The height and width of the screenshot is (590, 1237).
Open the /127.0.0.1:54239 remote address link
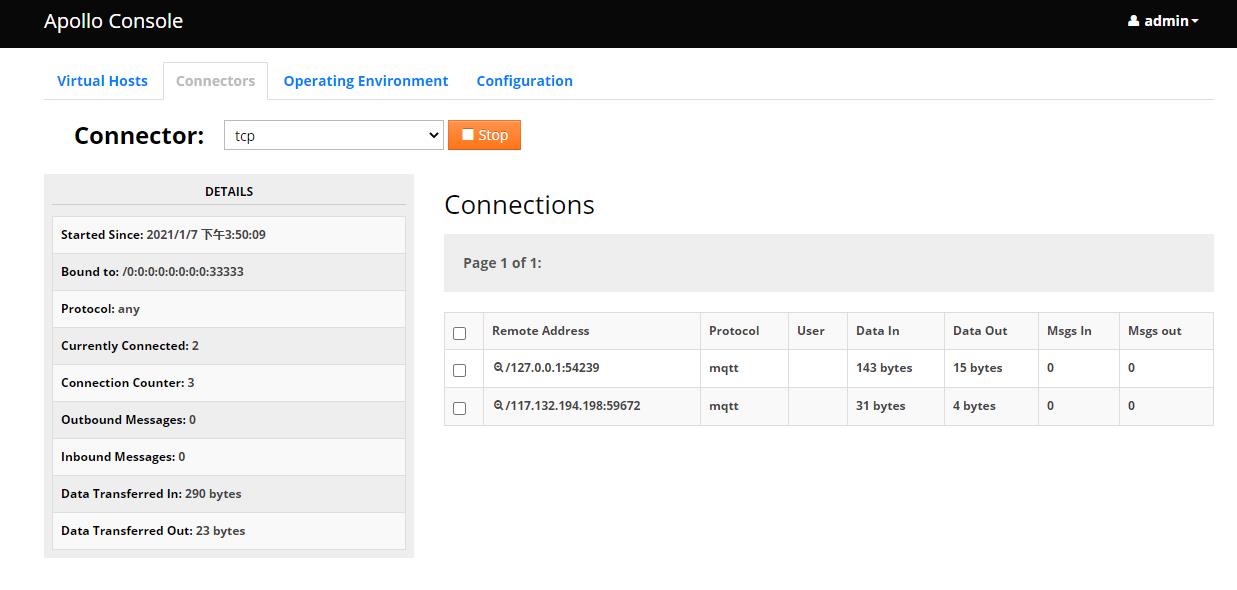point(552,368)
